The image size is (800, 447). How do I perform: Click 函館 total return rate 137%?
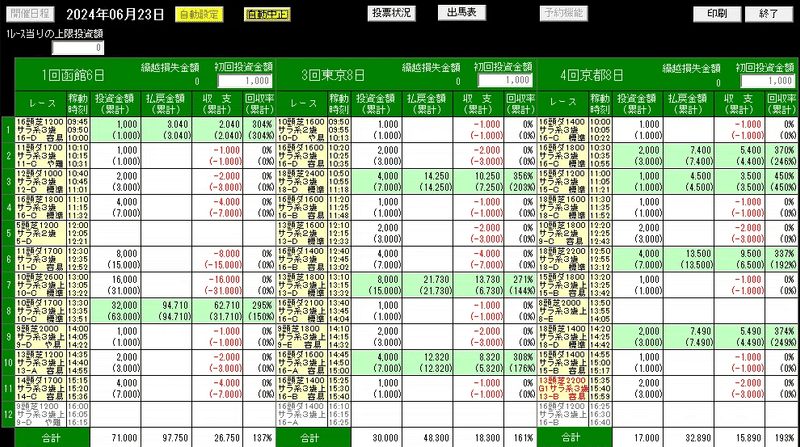pos(259,438)
